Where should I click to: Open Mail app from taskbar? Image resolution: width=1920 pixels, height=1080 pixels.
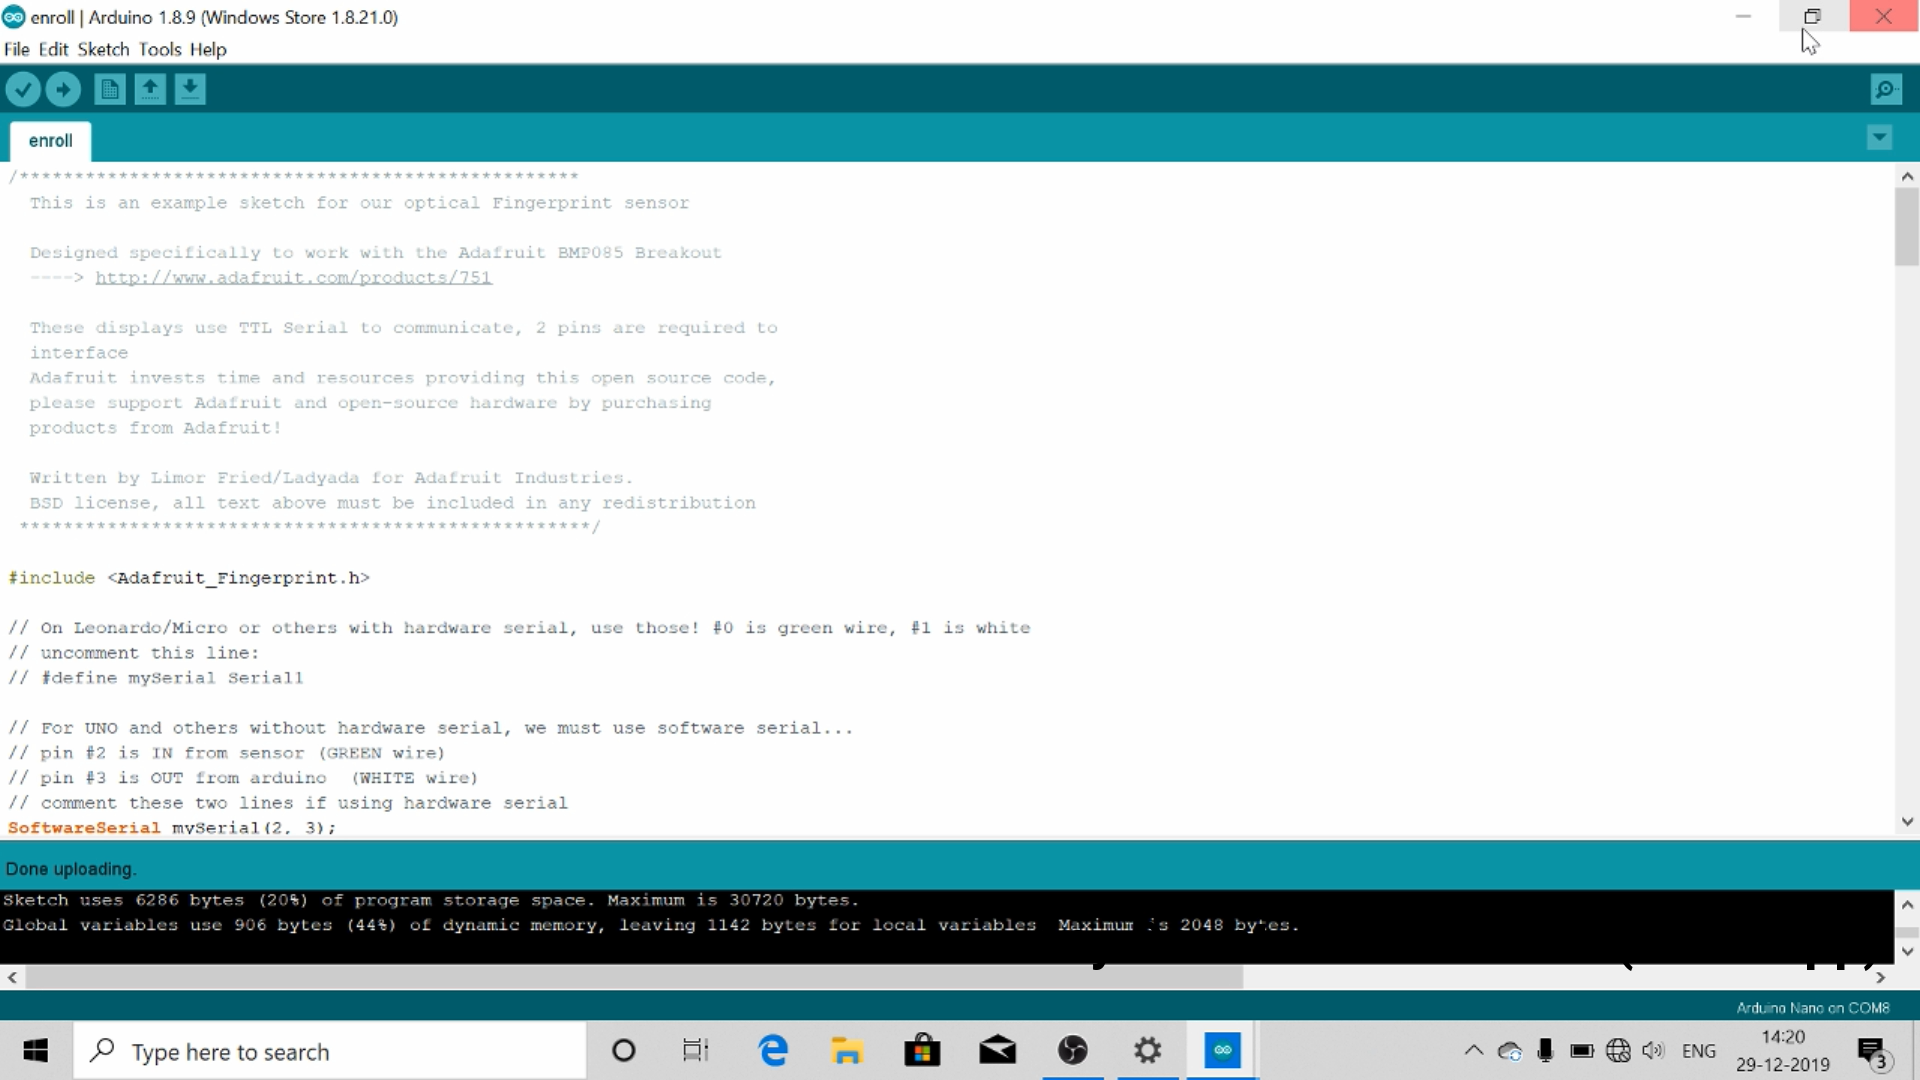coord(997,1051)
